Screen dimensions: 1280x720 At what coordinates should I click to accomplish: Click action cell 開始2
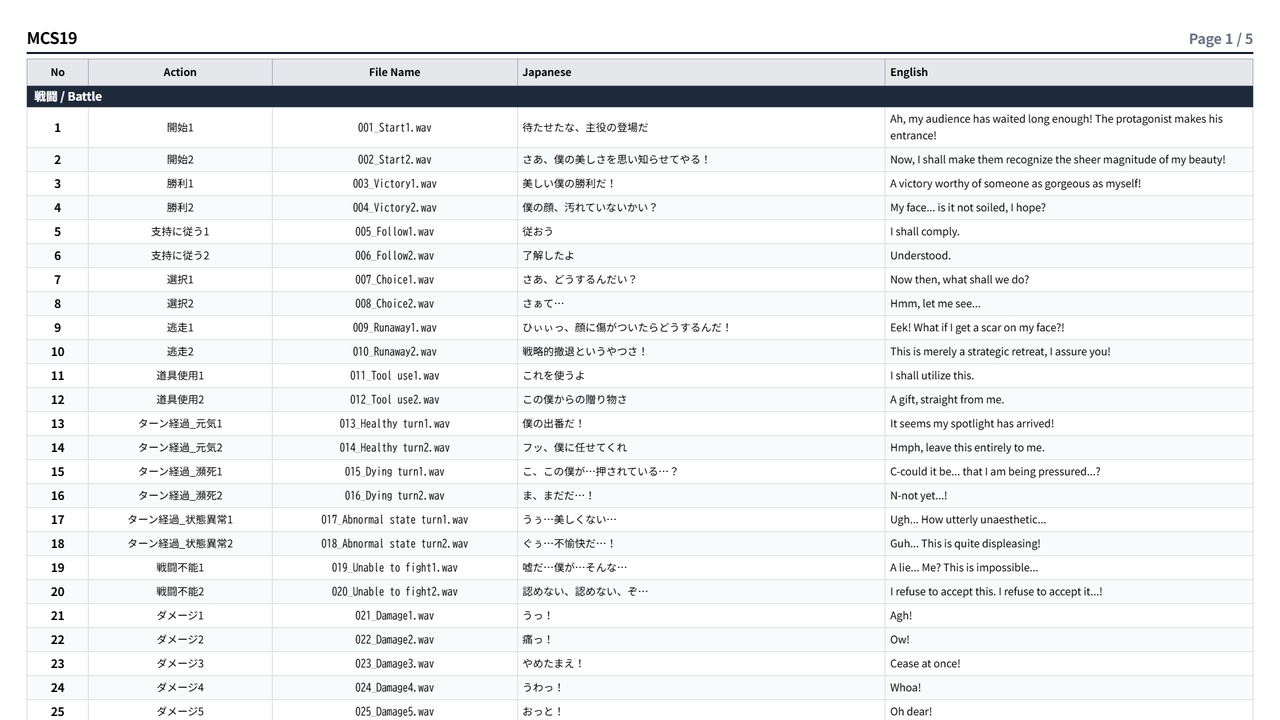pyautogui.click(x=180, y=160)
